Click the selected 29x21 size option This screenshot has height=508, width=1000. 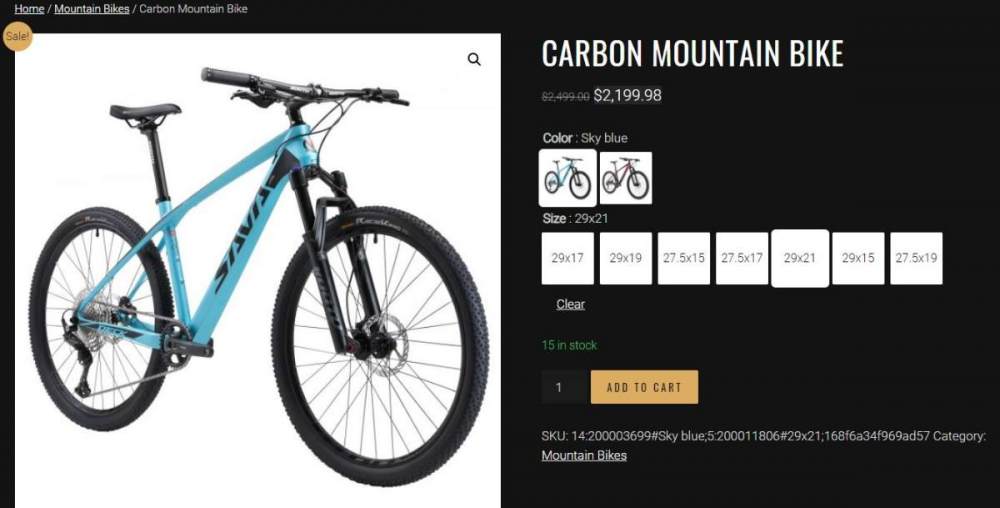pos(800,258)
